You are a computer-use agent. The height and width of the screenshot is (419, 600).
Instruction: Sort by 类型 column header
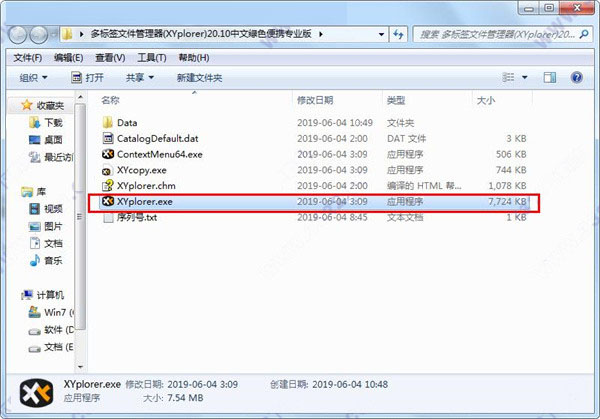[396, 100]
